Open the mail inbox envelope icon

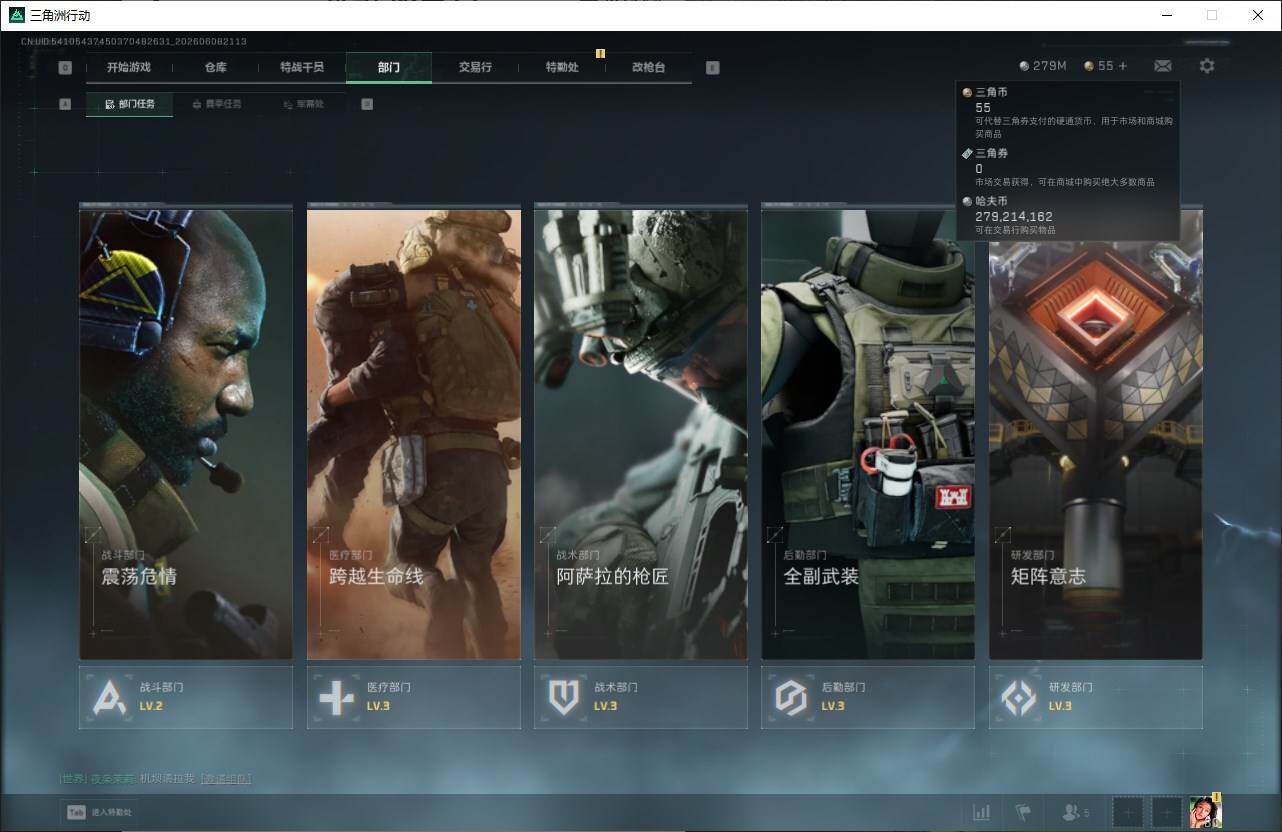[1163, 66]
